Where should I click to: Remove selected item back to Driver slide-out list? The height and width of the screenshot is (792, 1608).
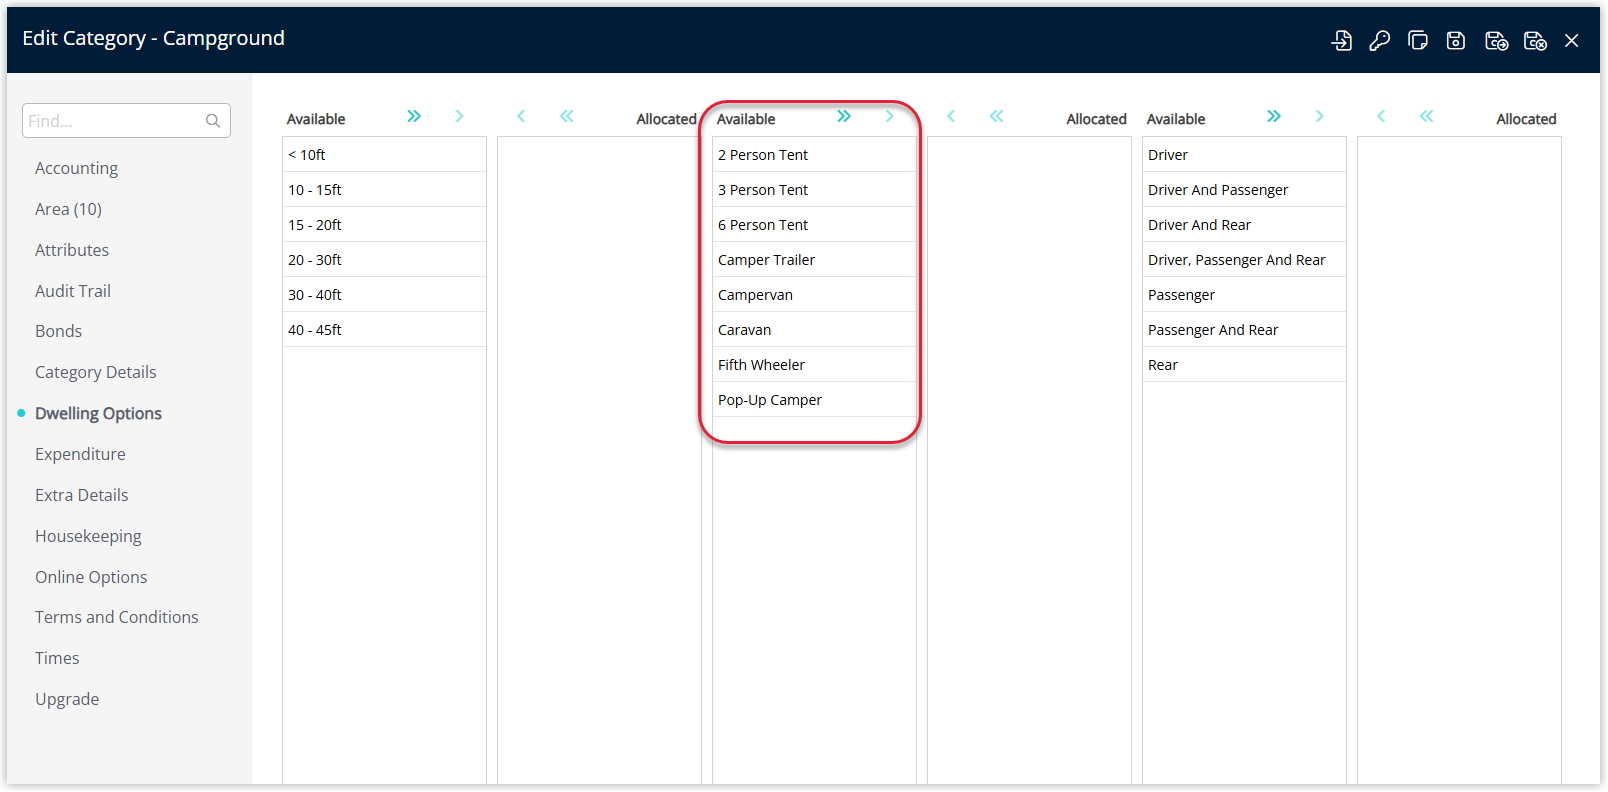click(1381, 116)
